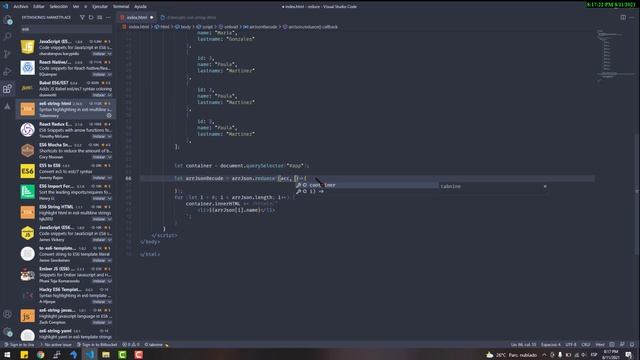This screenshot has height=360, width=640.
Task: Split the editor to the right
Action: coord(623,18)
